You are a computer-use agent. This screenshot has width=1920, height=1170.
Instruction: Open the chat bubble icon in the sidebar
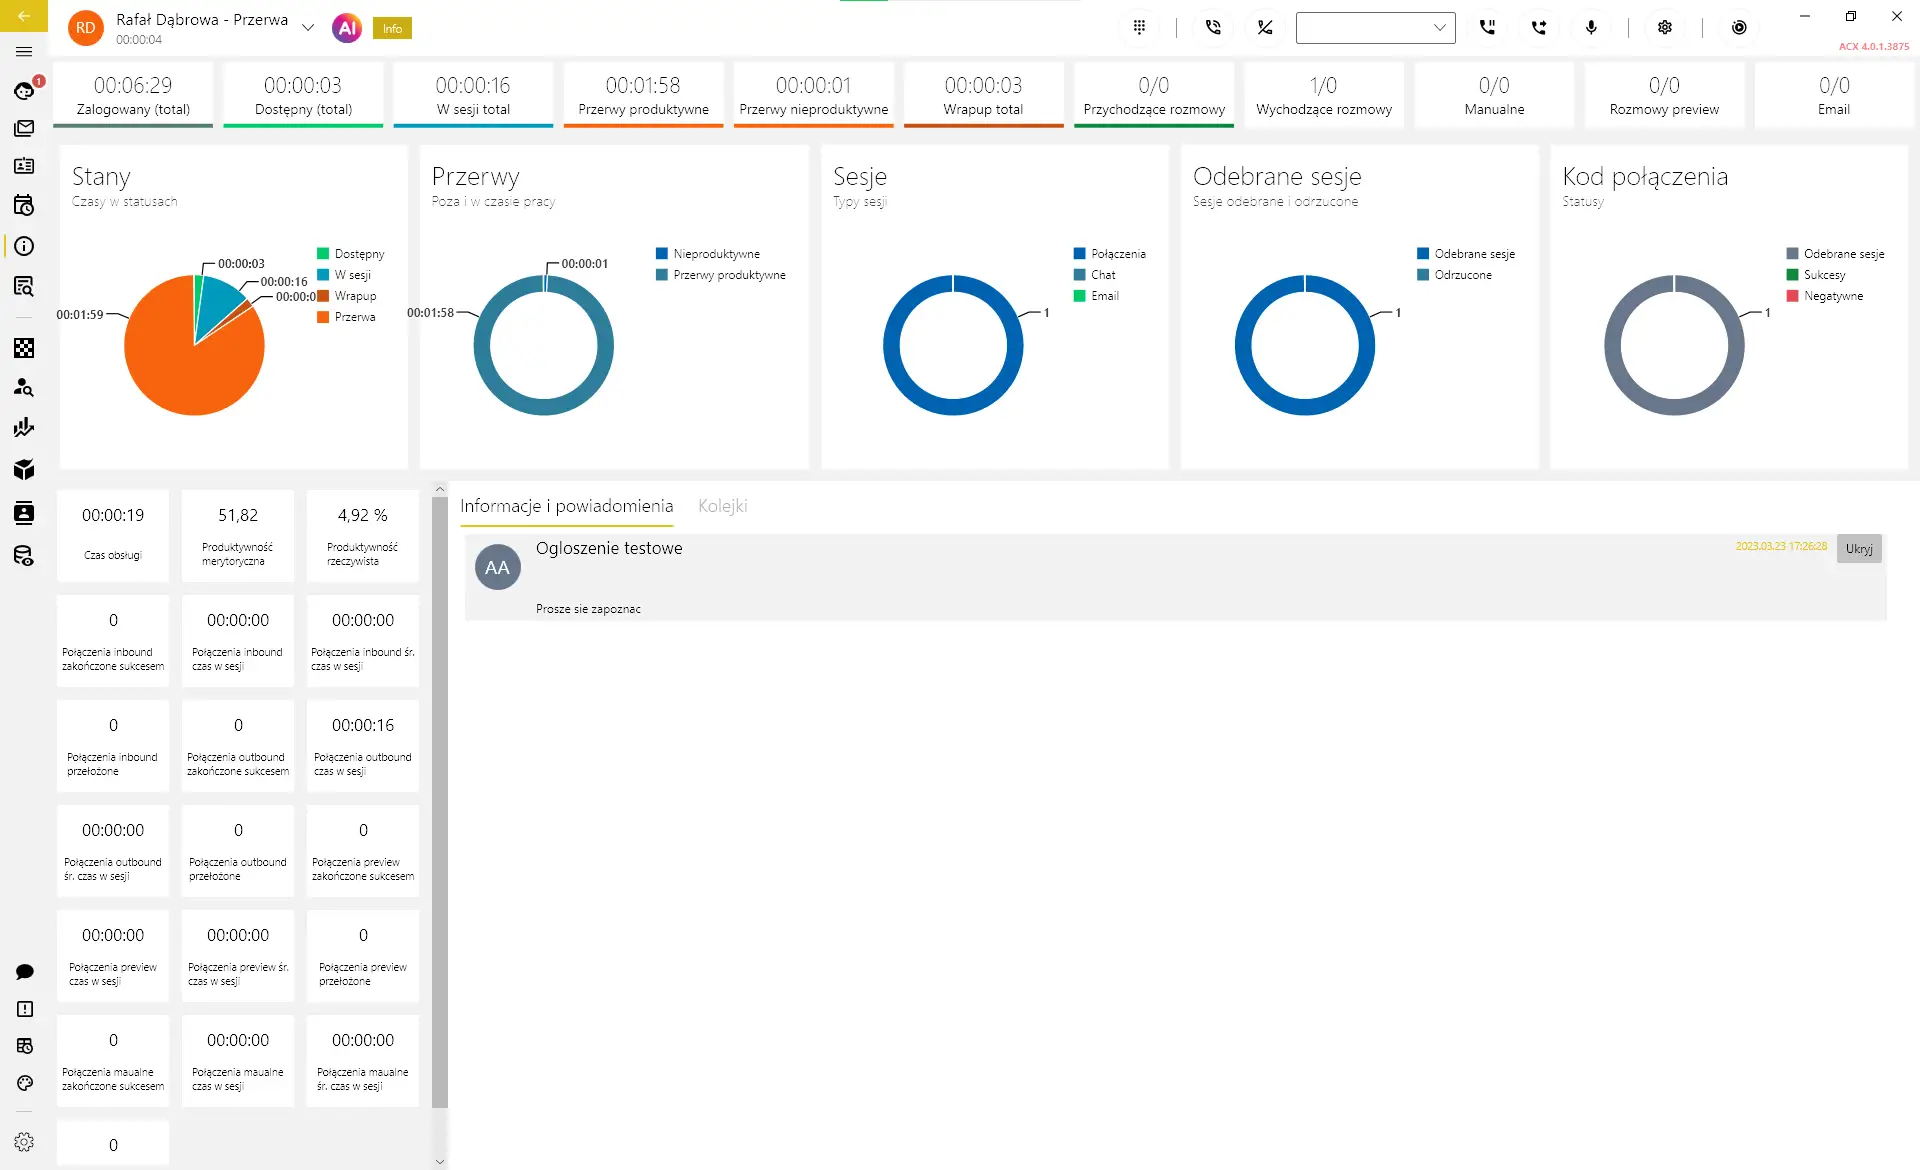tap(24, 972)
